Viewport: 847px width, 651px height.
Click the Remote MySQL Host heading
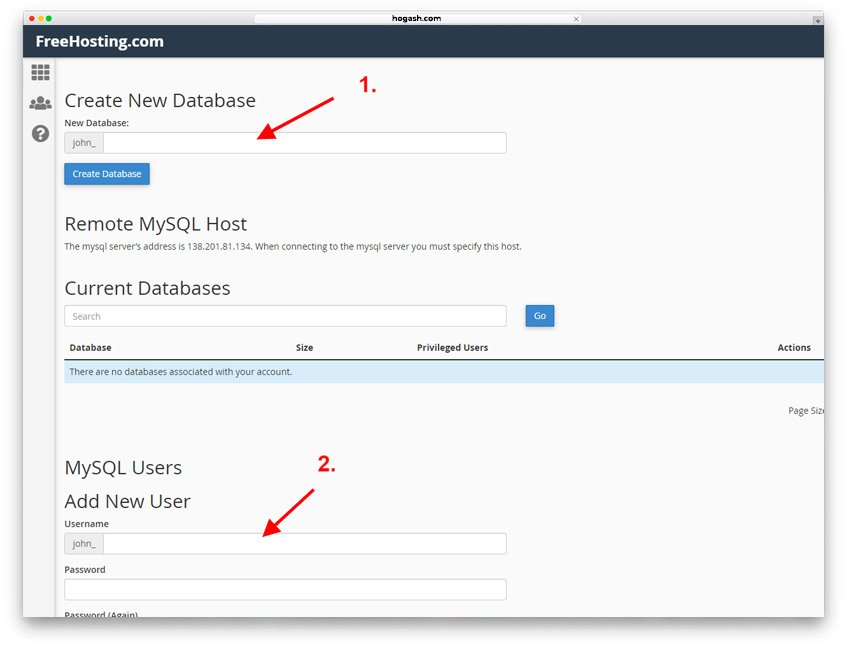156,224
